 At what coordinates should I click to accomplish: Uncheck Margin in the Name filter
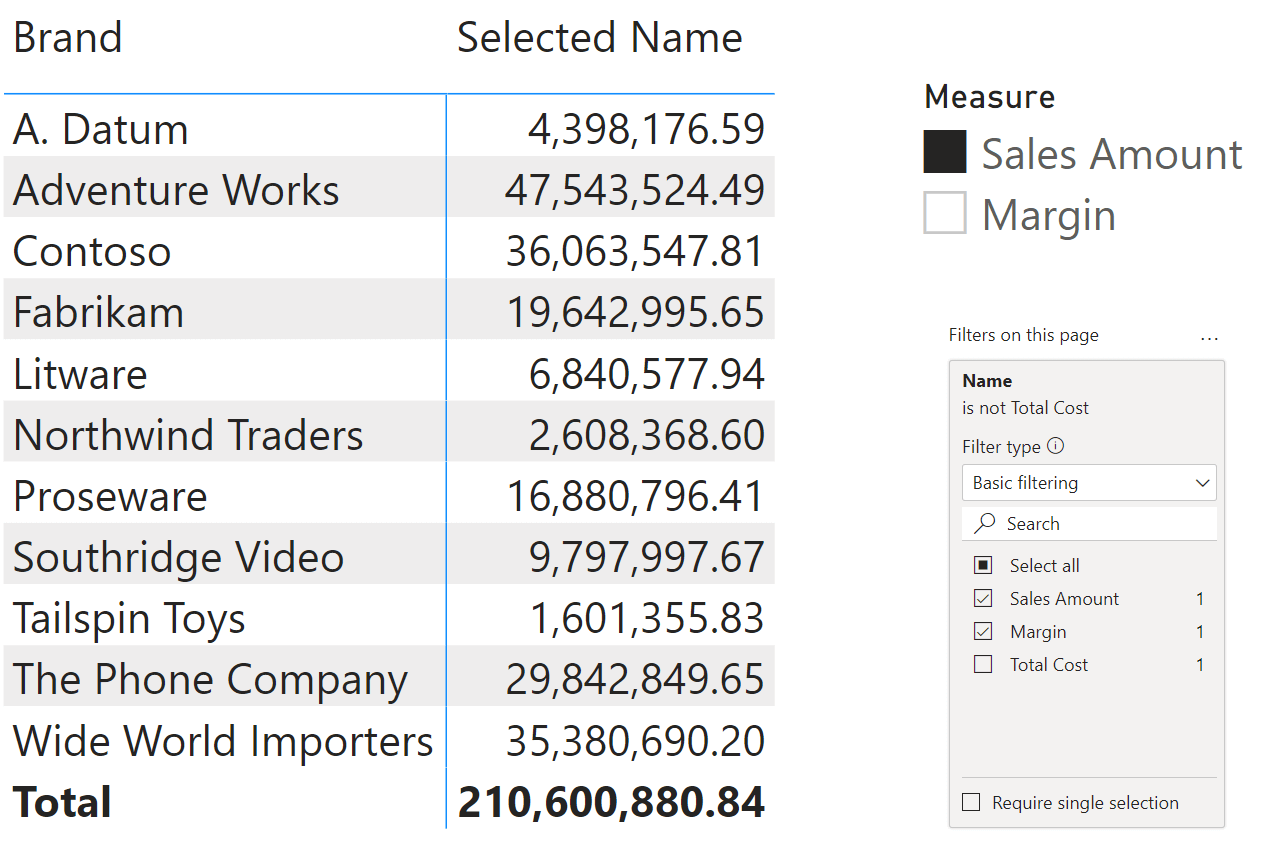(x=983, y=631)
